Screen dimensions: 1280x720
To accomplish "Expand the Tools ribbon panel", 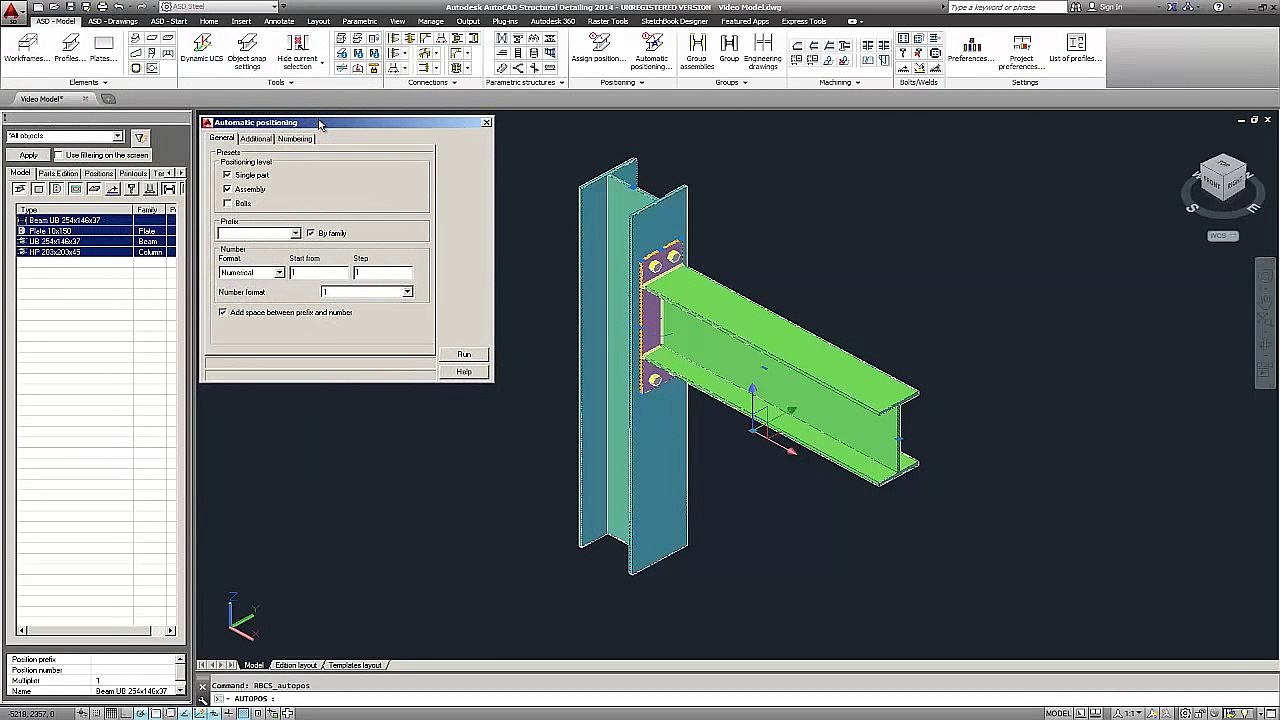I will (x=279, y=82).
